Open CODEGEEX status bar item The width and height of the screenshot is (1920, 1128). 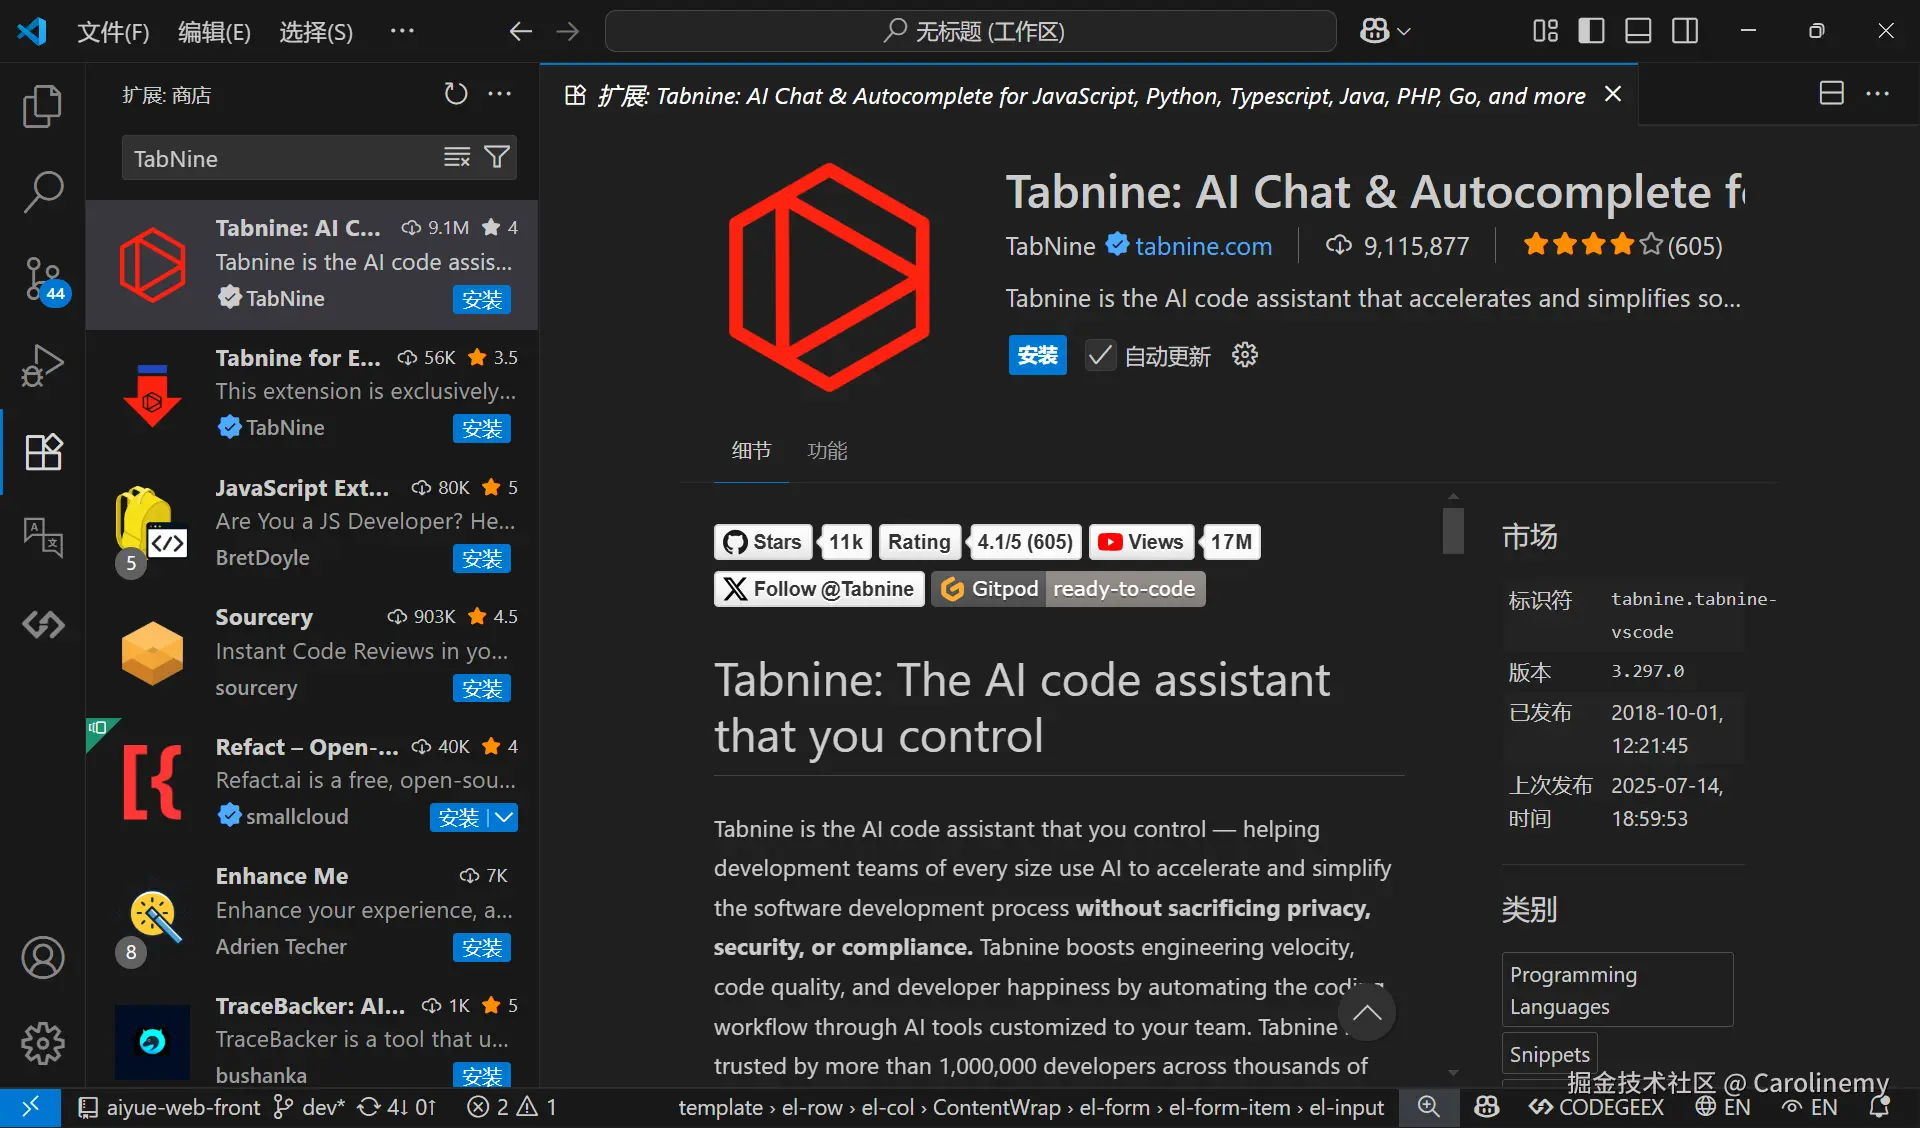click(x=1596, y=1107)
